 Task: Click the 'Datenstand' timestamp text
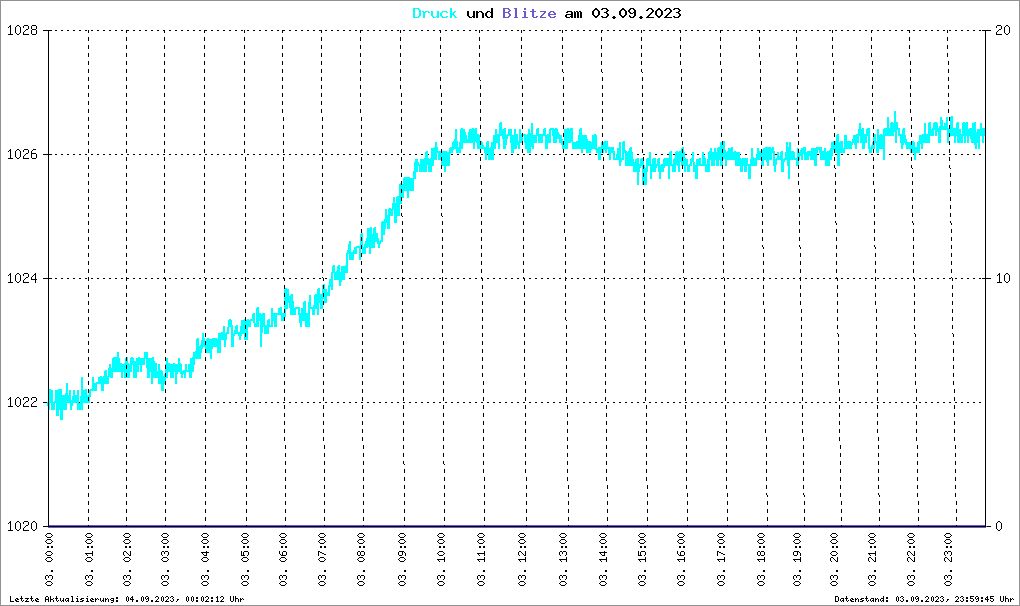click(x=924, y=599)
